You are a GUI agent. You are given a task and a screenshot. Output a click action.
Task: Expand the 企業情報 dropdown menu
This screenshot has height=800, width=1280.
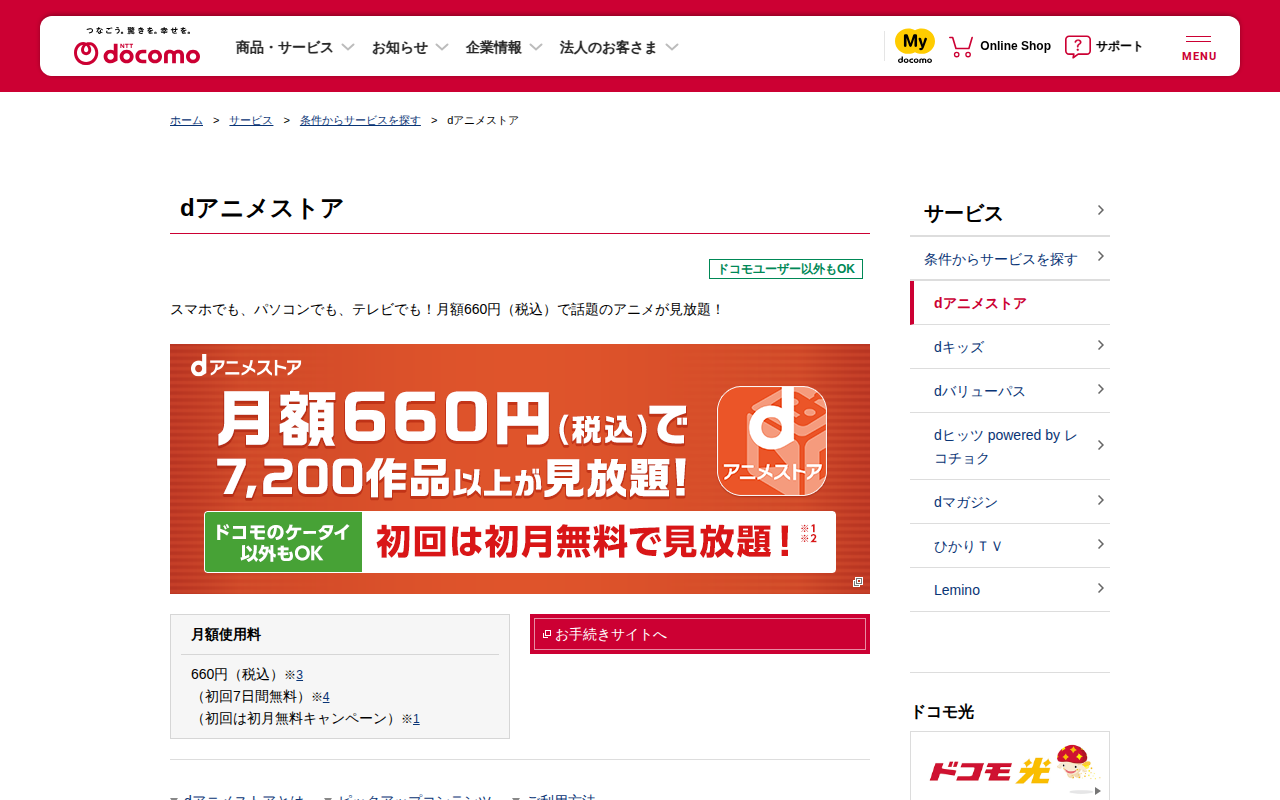[504, 47]
